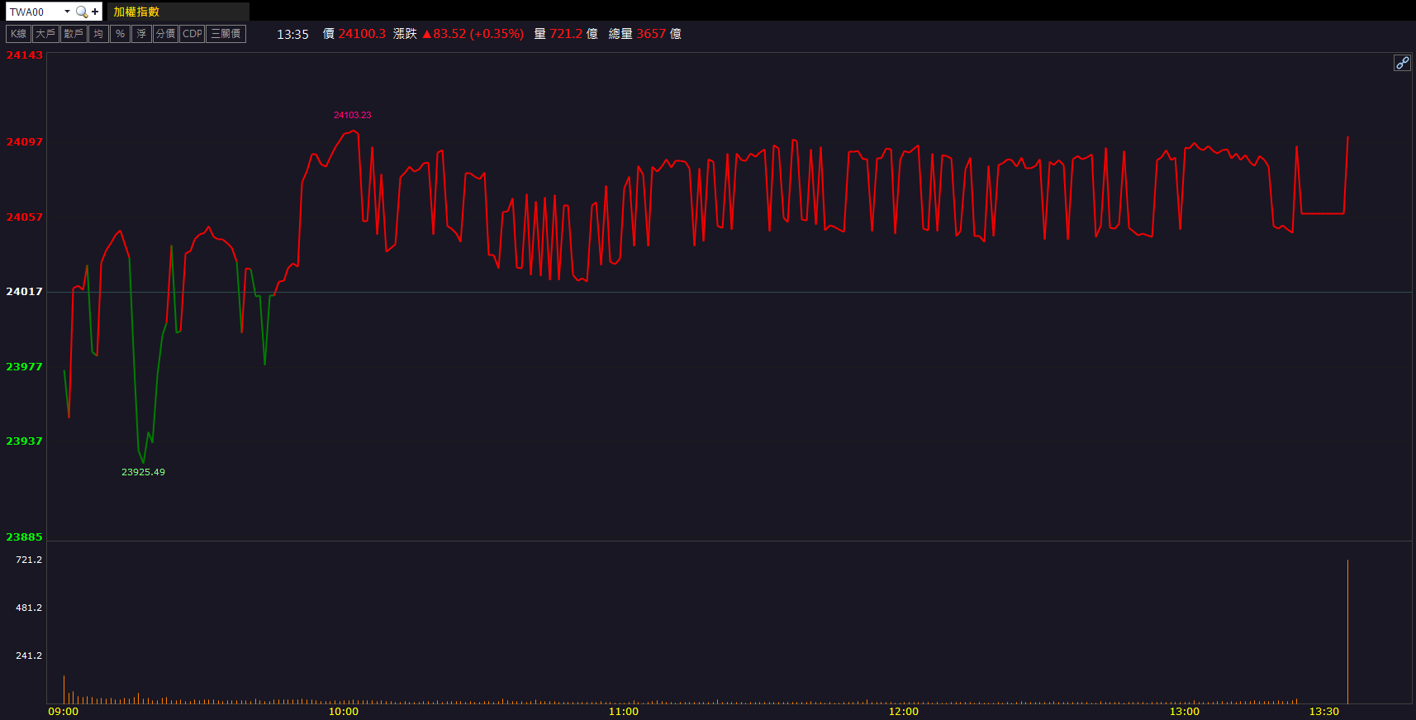Image resolution: width=1416 pixels, height=720 pixels.
Task: Toggle the 浮 button
Action: pyautogui.click(x=142, y=34)
